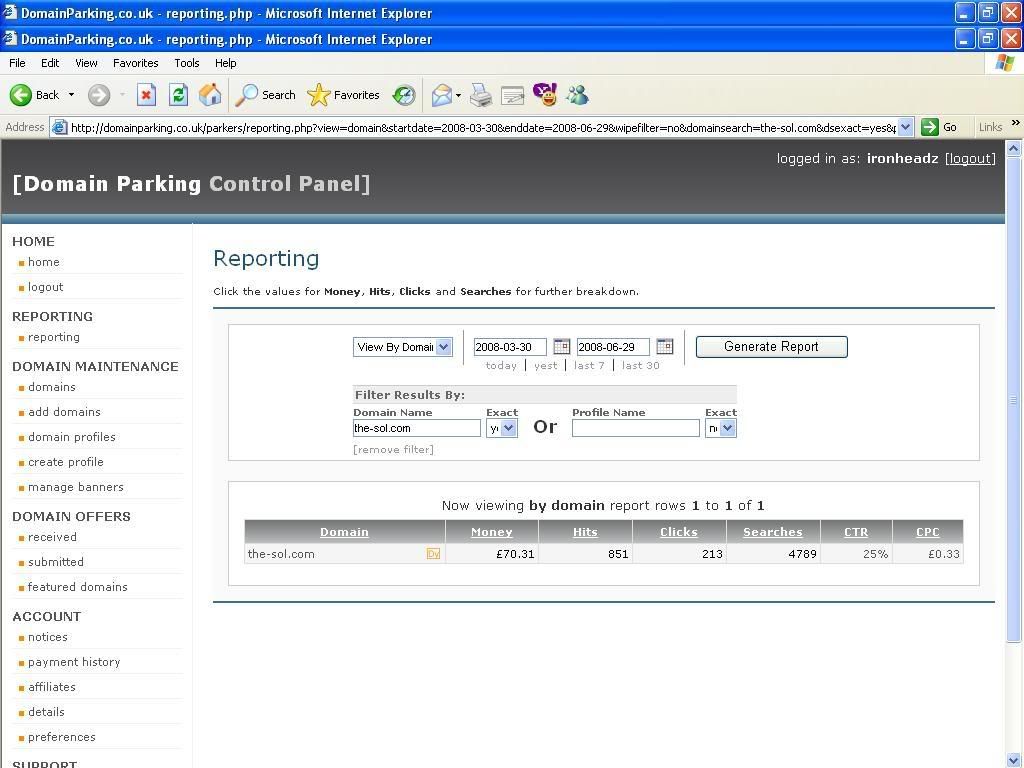The width and height of the screenshot is (1024, 768).
Task: Open the Domain Name Exact dropdown
Action: point(508,428)
